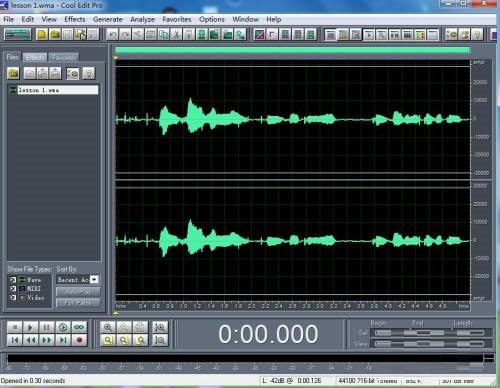
Task: Start recording with the red Record button
Action: [79, 340]
